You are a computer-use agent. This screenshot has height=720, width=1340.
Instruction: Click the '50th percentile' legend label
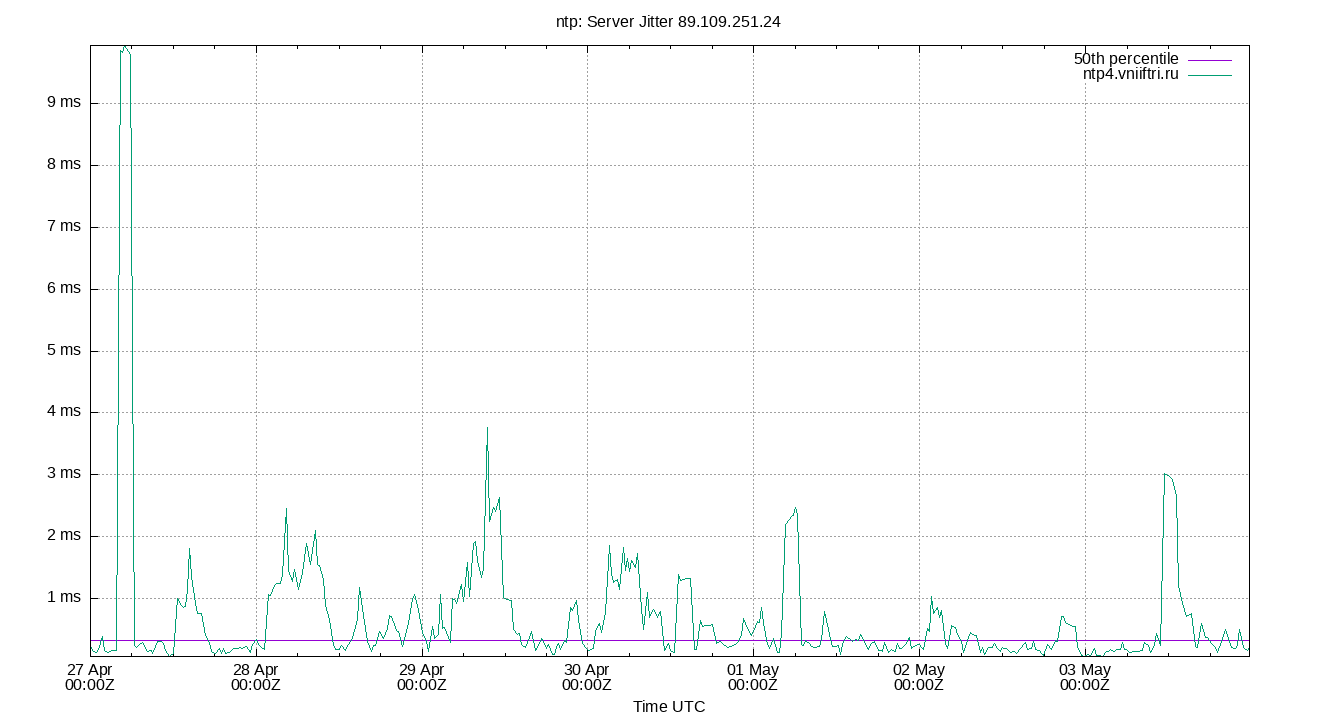(1126, 59)
